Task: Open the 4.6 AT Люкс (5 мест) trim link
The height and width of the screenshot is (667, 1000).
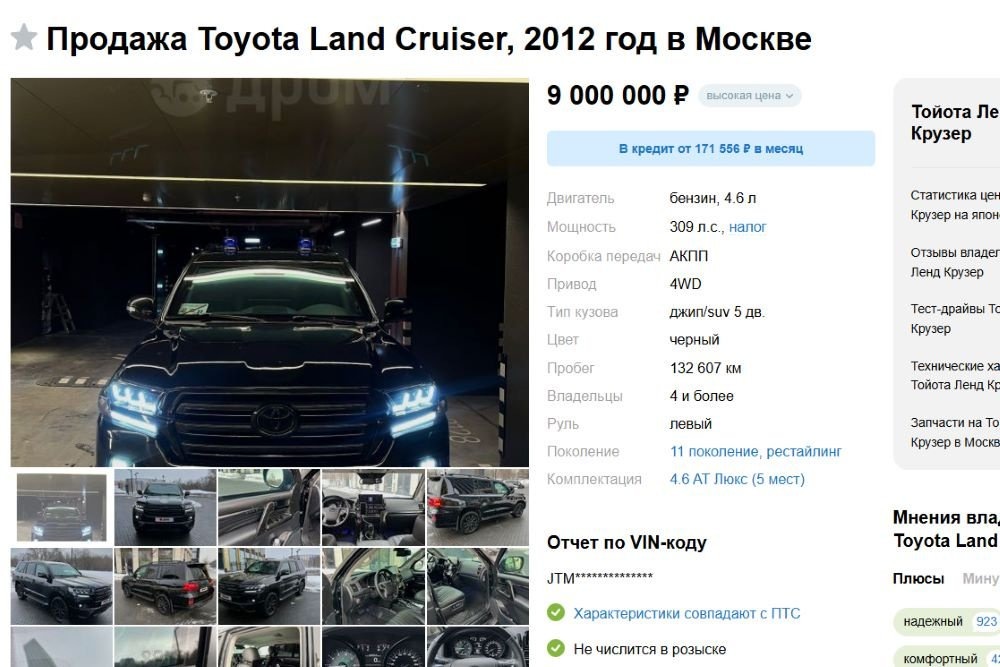Action: click(x=737, y=479)
